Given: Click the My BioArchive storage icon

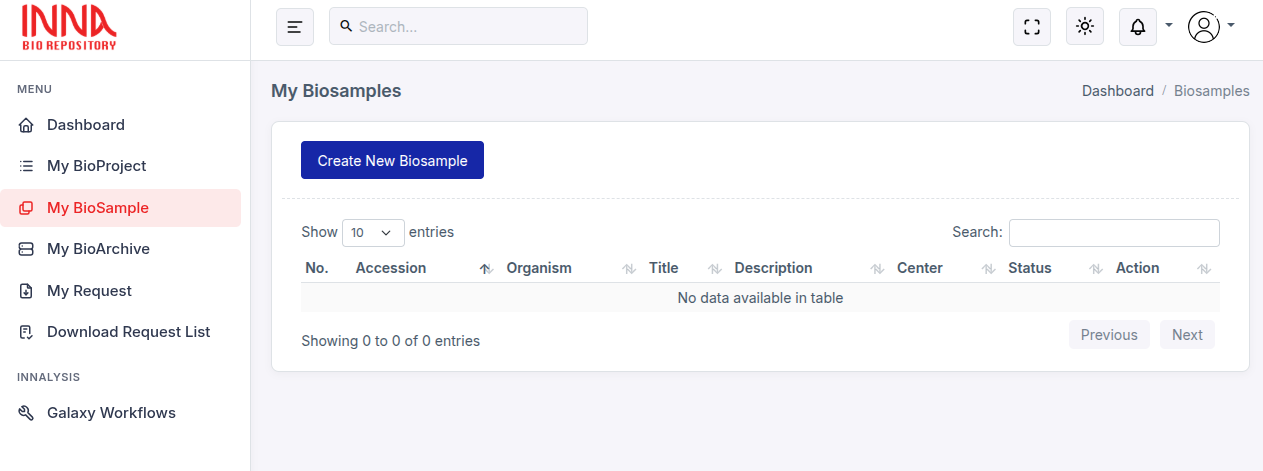Looking at the screenshot, I should [x=27, y=249].
